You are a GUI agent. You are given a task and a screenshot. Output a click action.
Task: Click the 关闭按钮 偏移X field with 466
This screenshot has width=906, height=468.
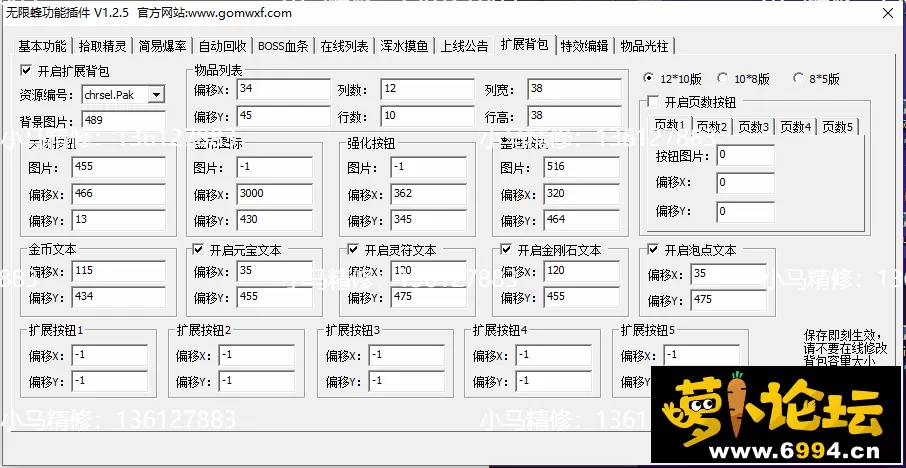click(119, 194)
